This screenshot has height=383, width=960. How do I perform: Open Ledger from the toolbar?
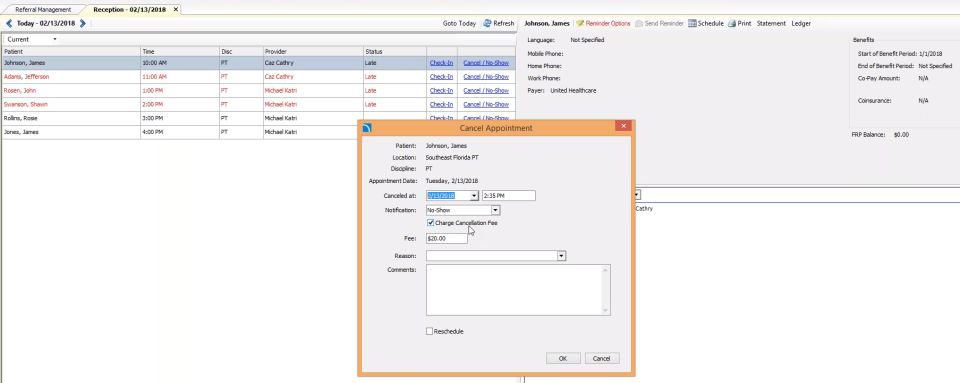click(801, 24)
